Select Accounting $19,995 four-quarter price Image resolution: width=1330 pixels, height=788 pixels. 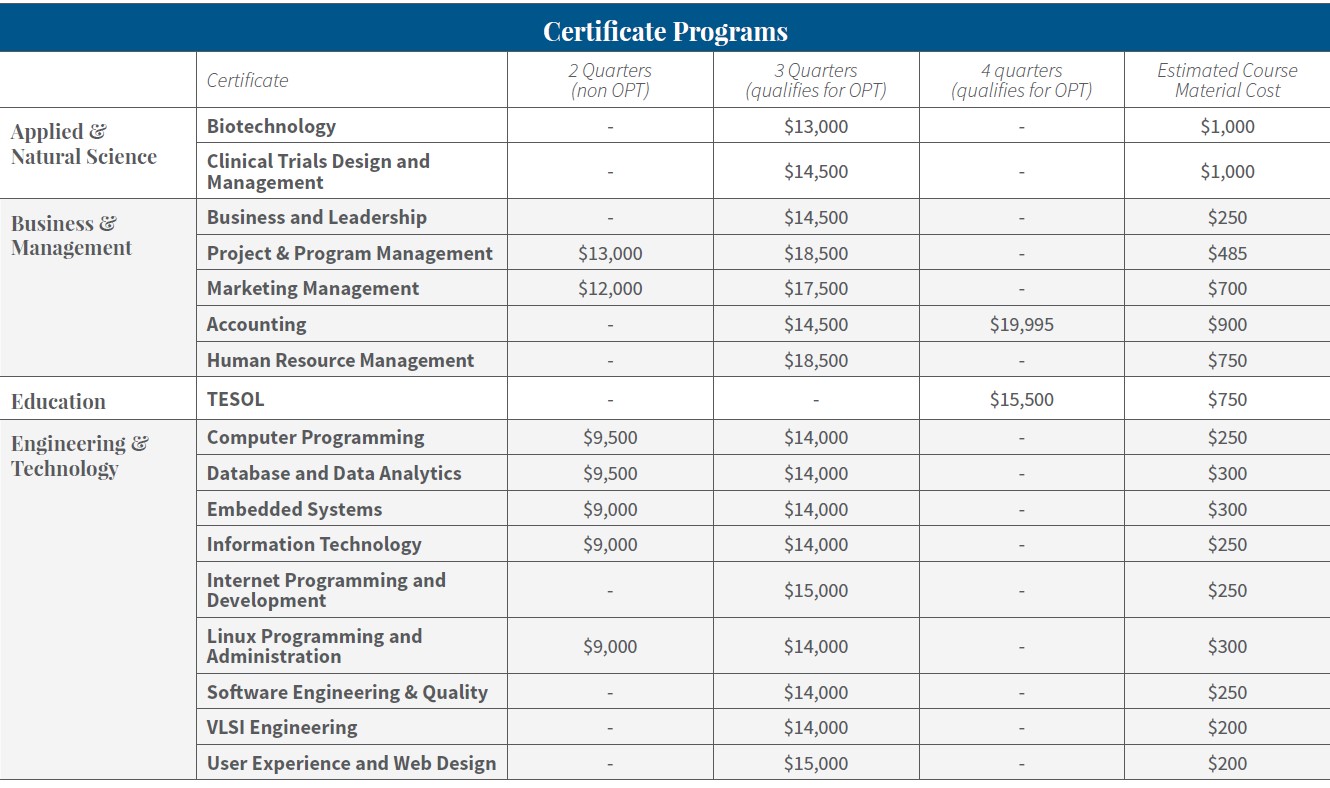tap(1022, 324)
